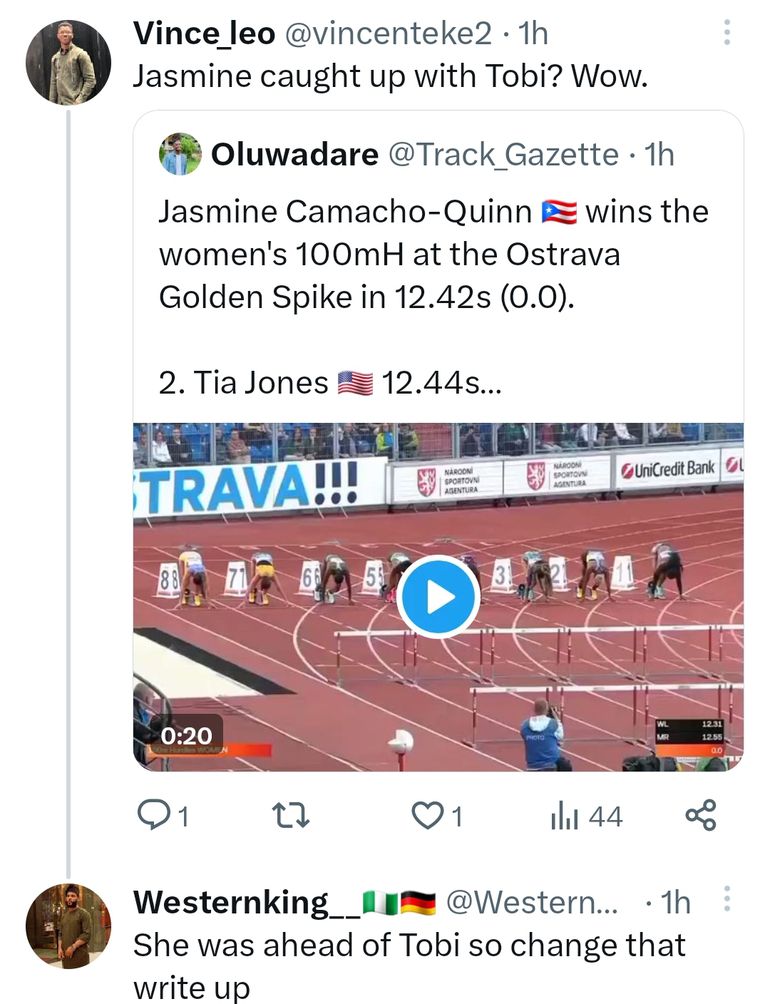Share the tweet via share icon
Image resolution: width=770 pixels, height=1004 pixels.
tap(701, 816)
